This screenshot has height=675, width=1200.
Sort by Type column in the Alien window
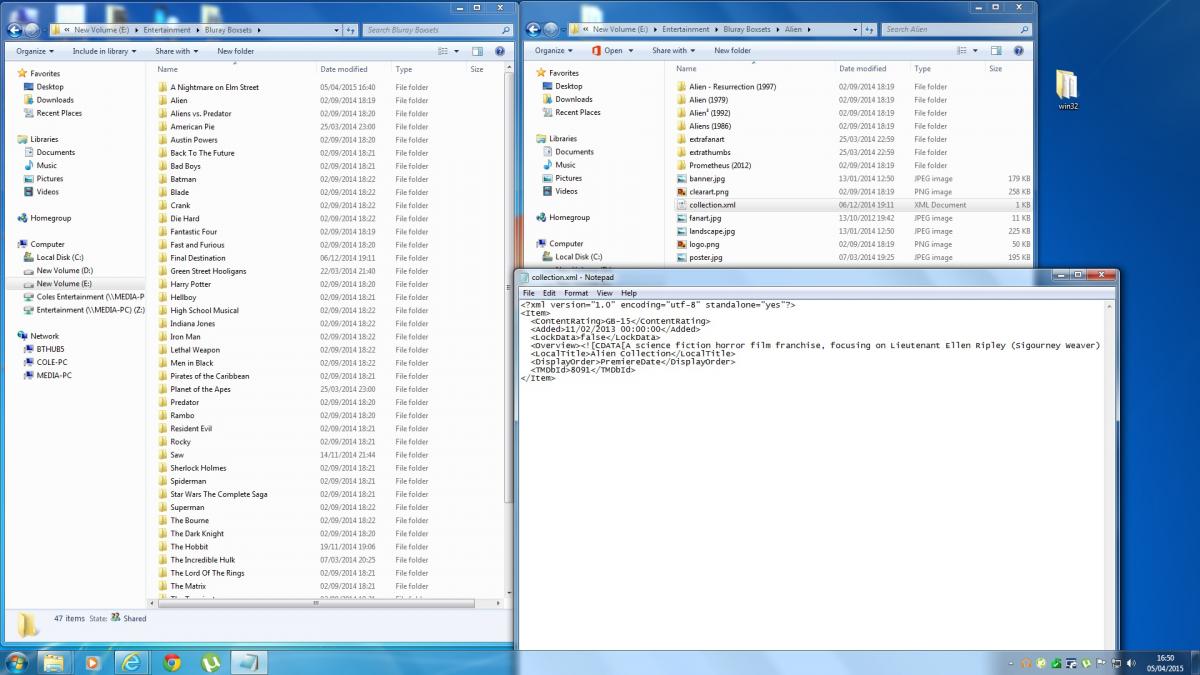click(947, 69)
